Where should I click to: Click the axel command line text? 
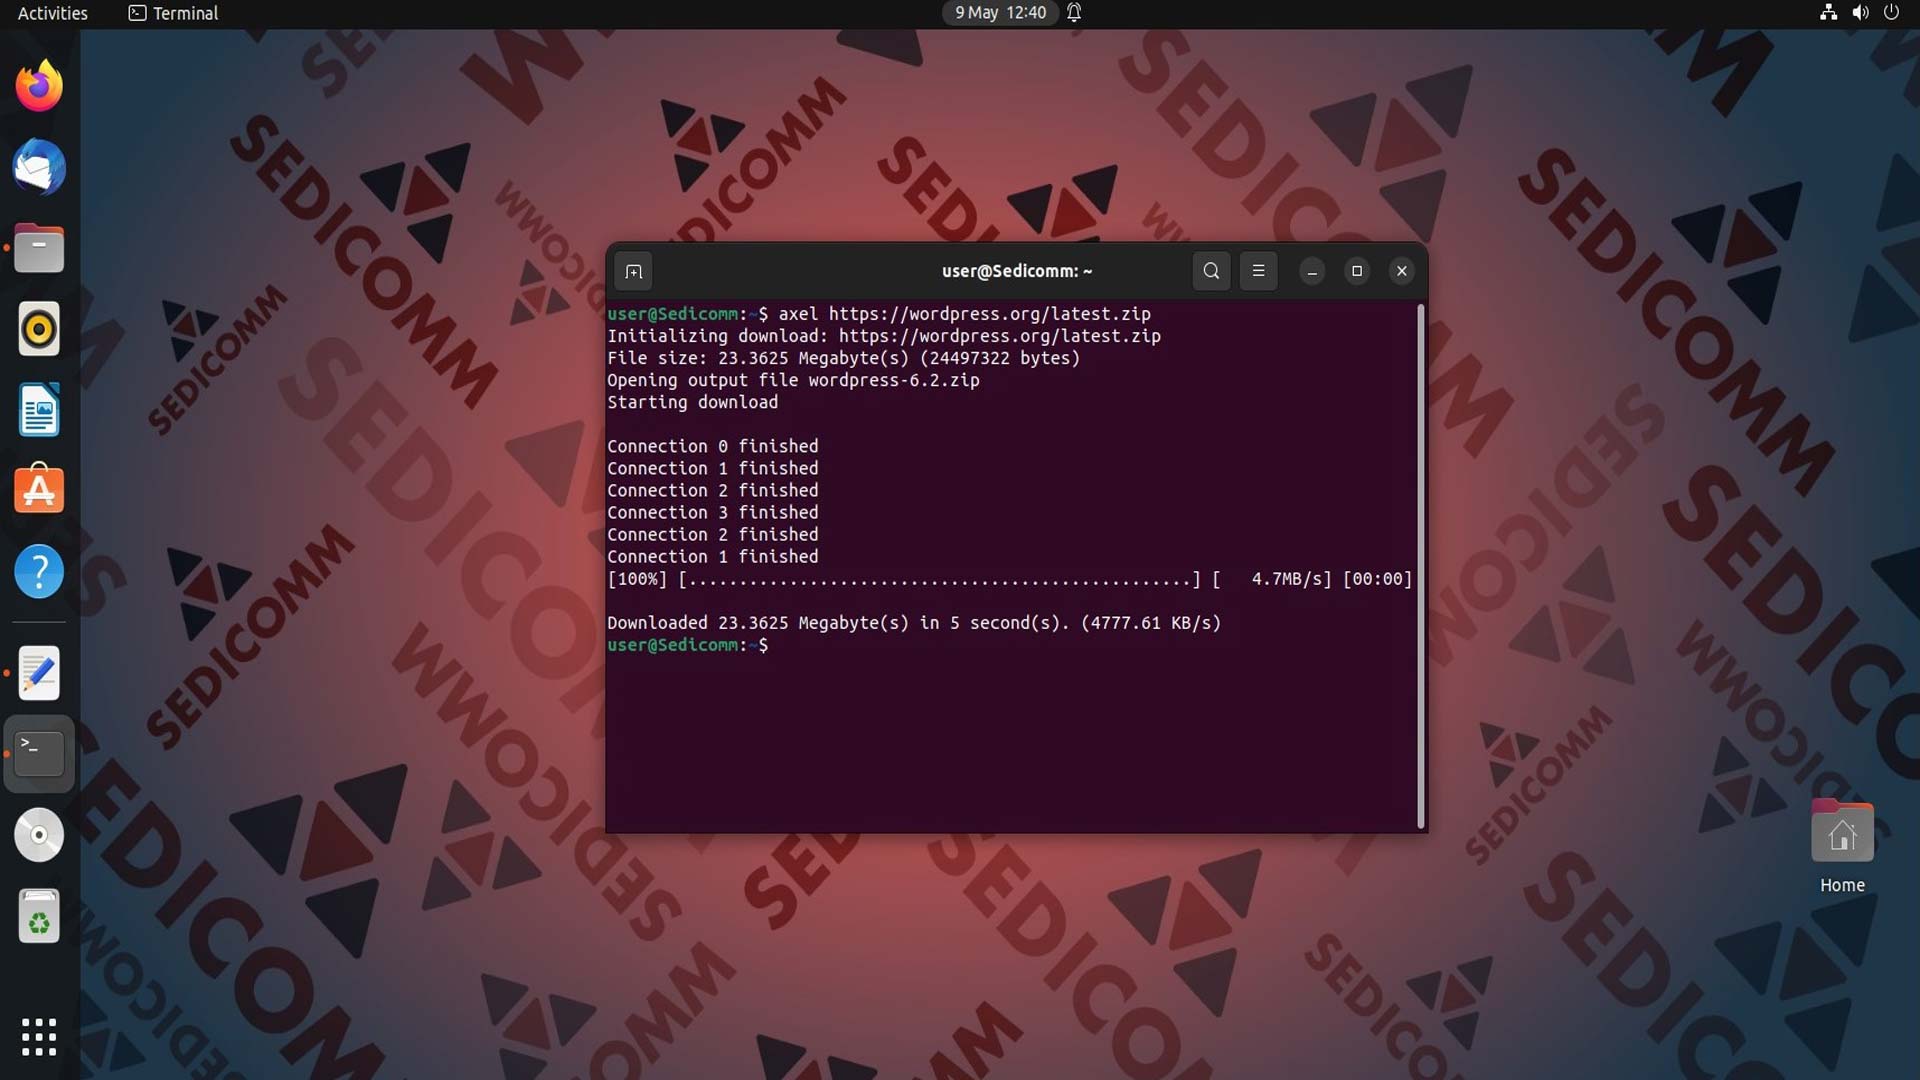[964, 314]
